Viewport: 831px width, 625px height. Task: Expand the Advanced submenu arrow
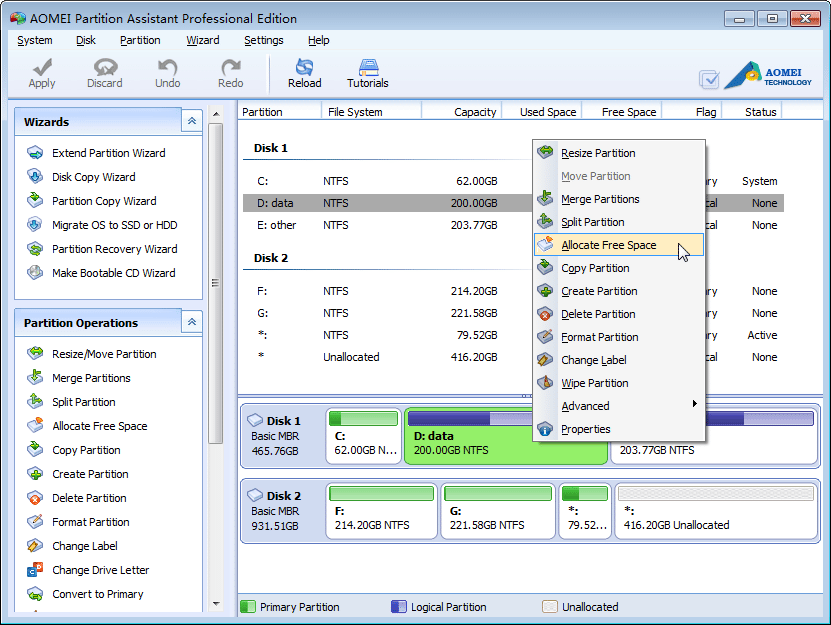pyautogui.click(x=694, y=404)
